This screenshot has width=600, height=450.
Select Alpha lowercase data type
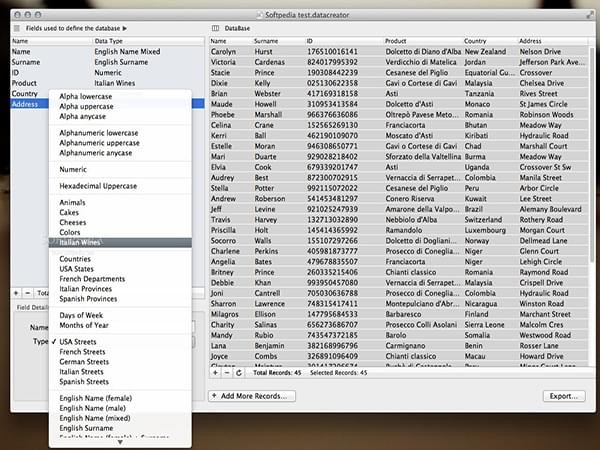pyautogui.click(x=85, y=96)
